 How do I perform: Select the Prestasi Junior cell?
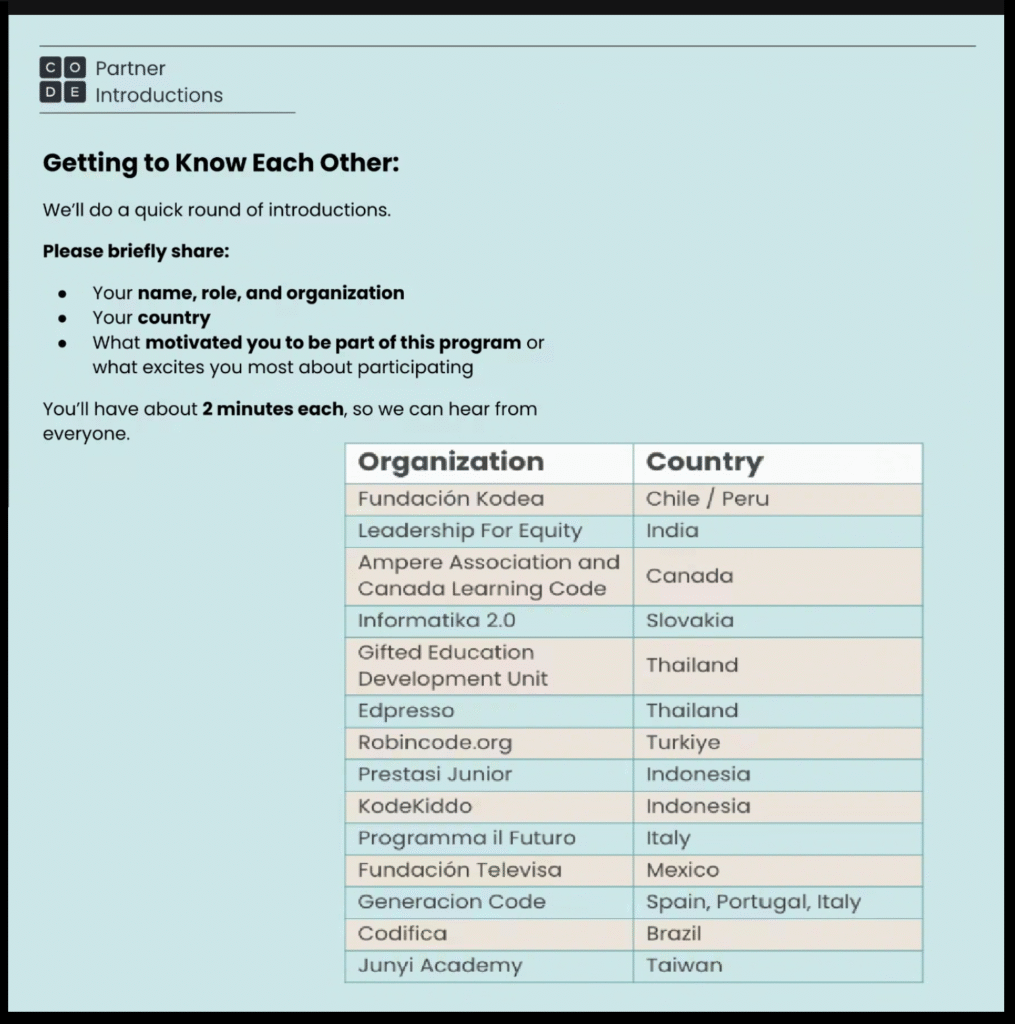tap(435, 774)
